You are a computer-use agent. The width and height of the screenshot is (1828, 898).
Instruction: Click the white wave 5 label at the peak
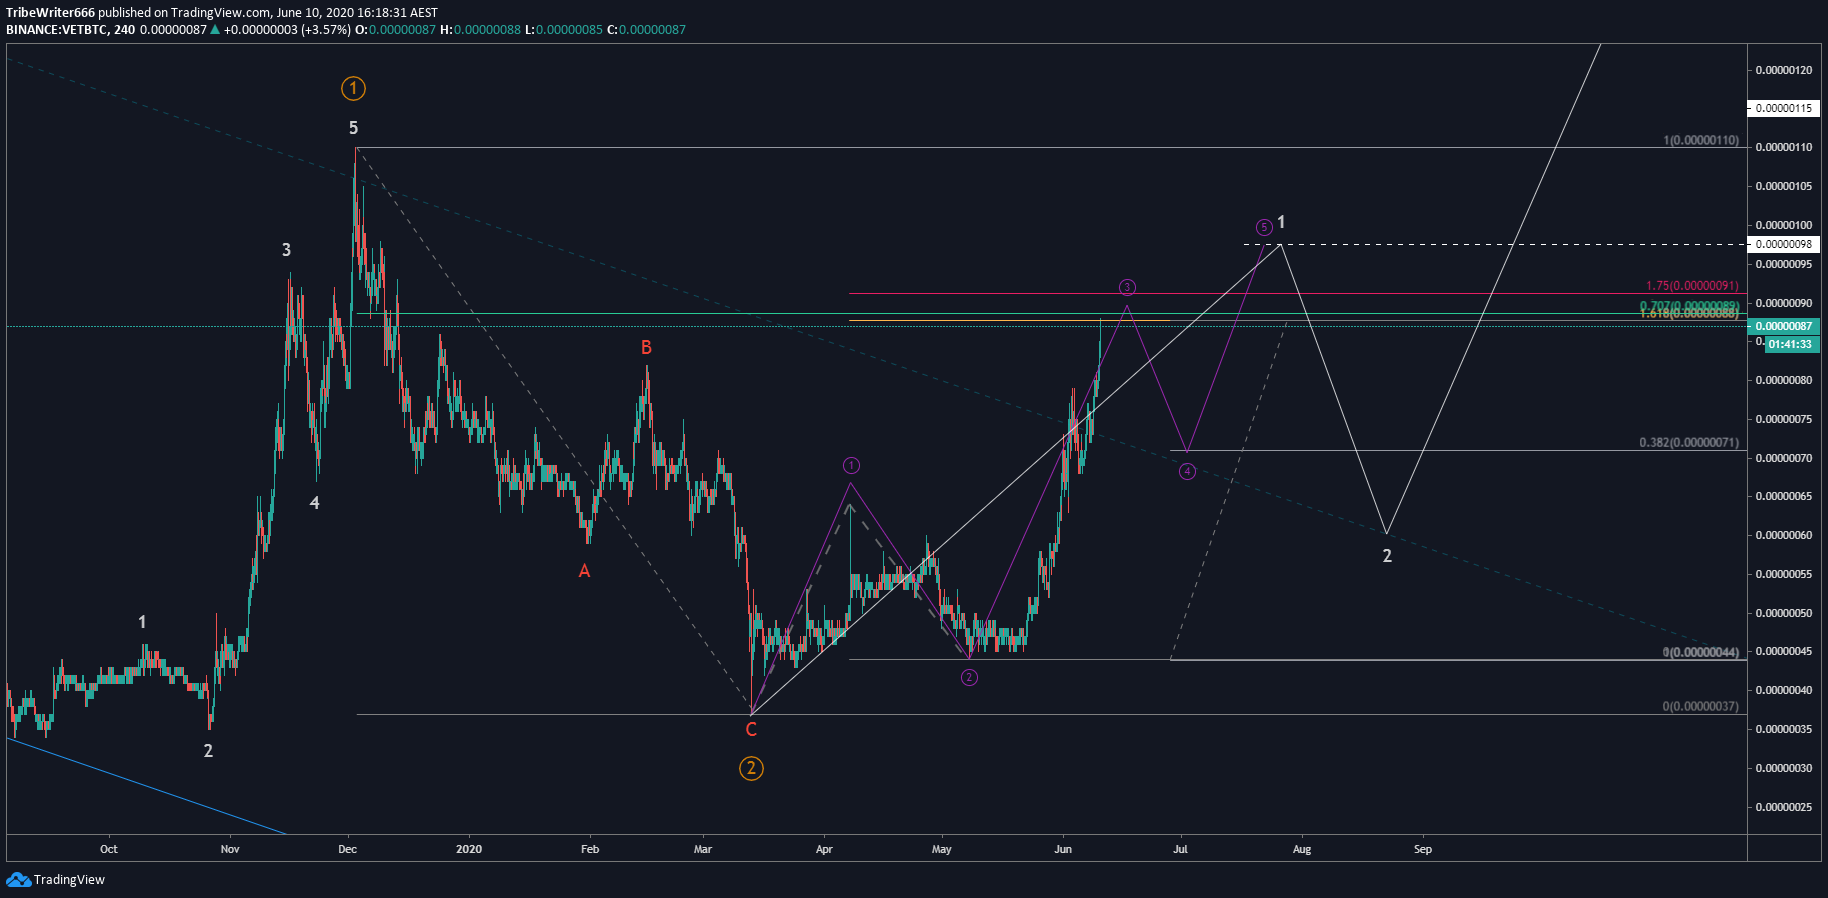pyautogui.click(x=353, y=128)
